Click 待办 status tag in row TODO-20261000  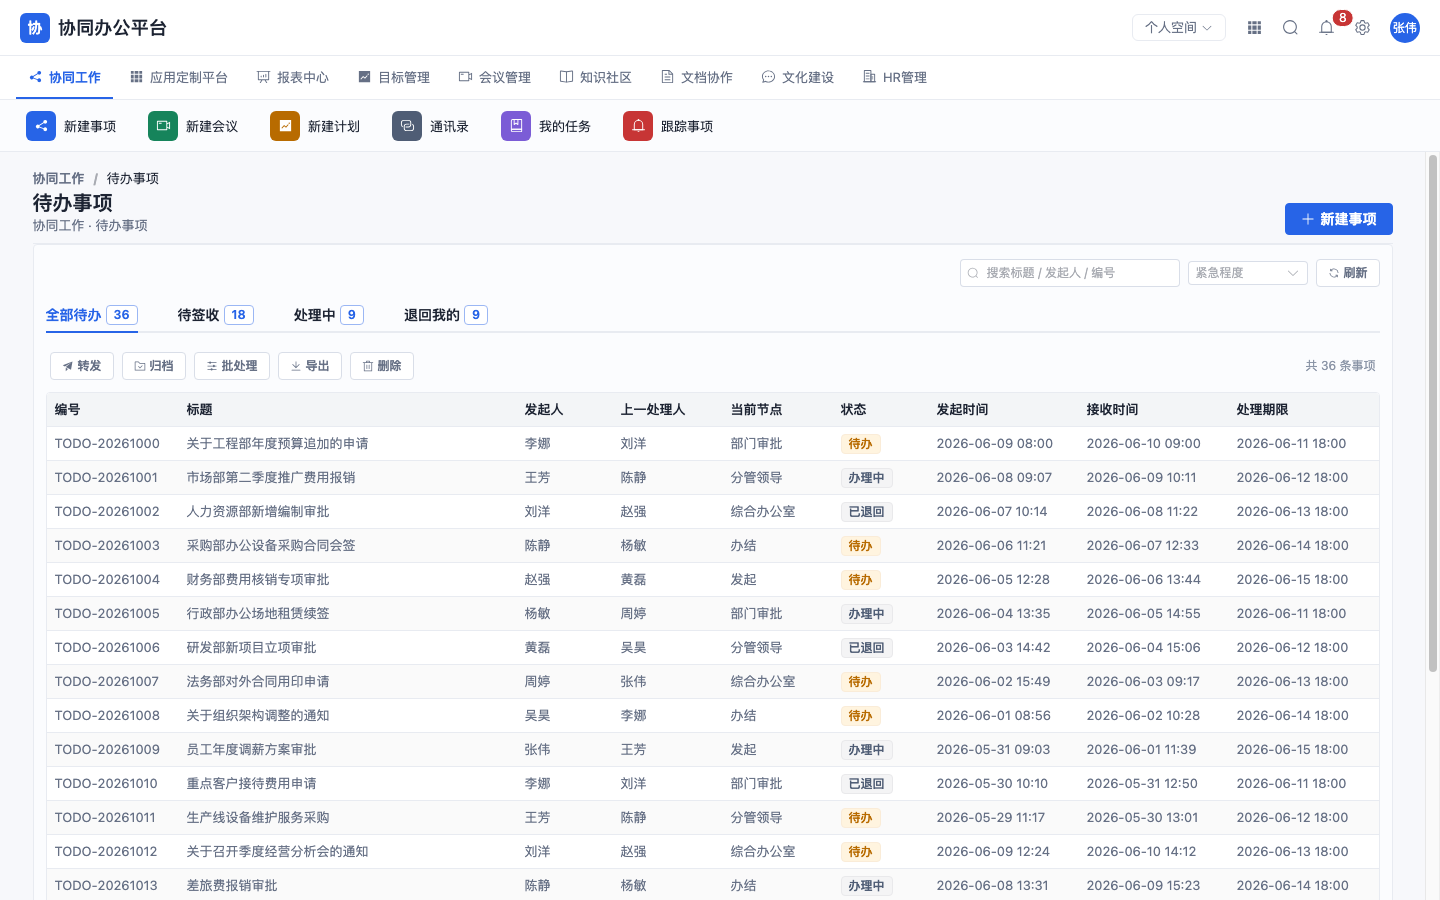click(860, 444)
